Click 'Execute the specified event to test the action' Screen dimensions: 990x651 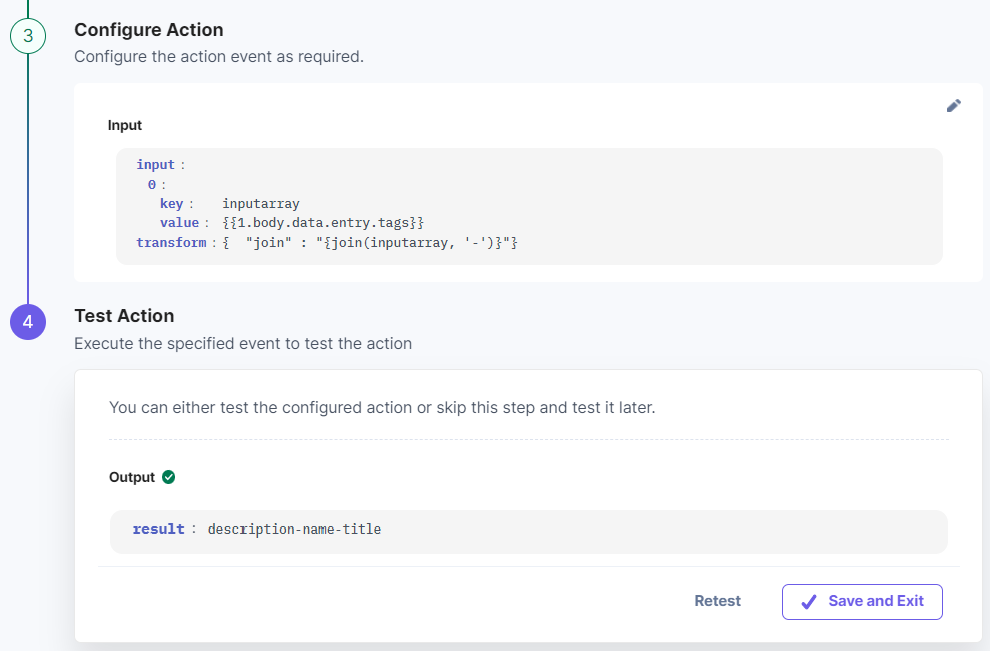point(243,343)
